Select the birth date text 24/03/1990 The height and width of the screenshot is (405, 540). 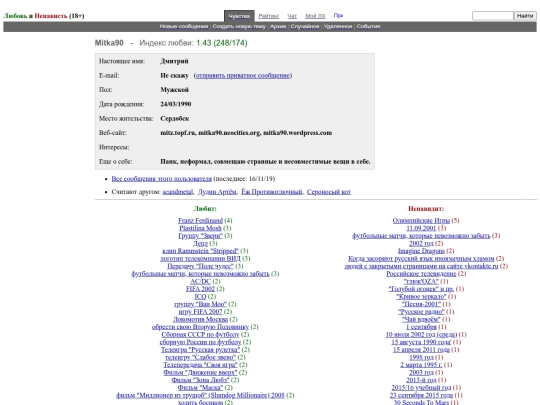click(176, 104)
